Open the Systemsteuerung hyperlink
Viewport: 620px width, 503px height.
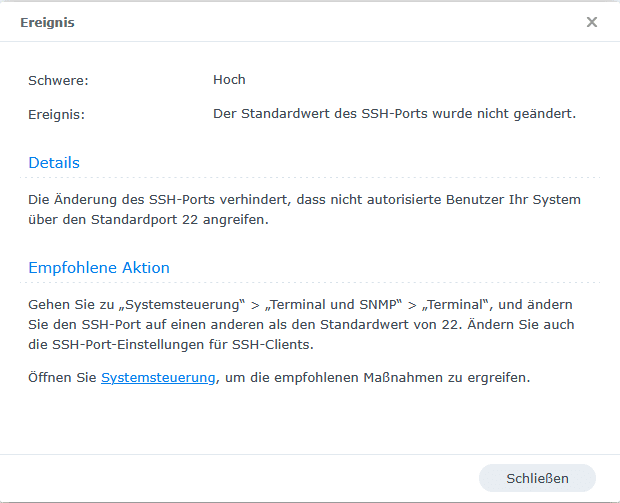tap(158, 377)
